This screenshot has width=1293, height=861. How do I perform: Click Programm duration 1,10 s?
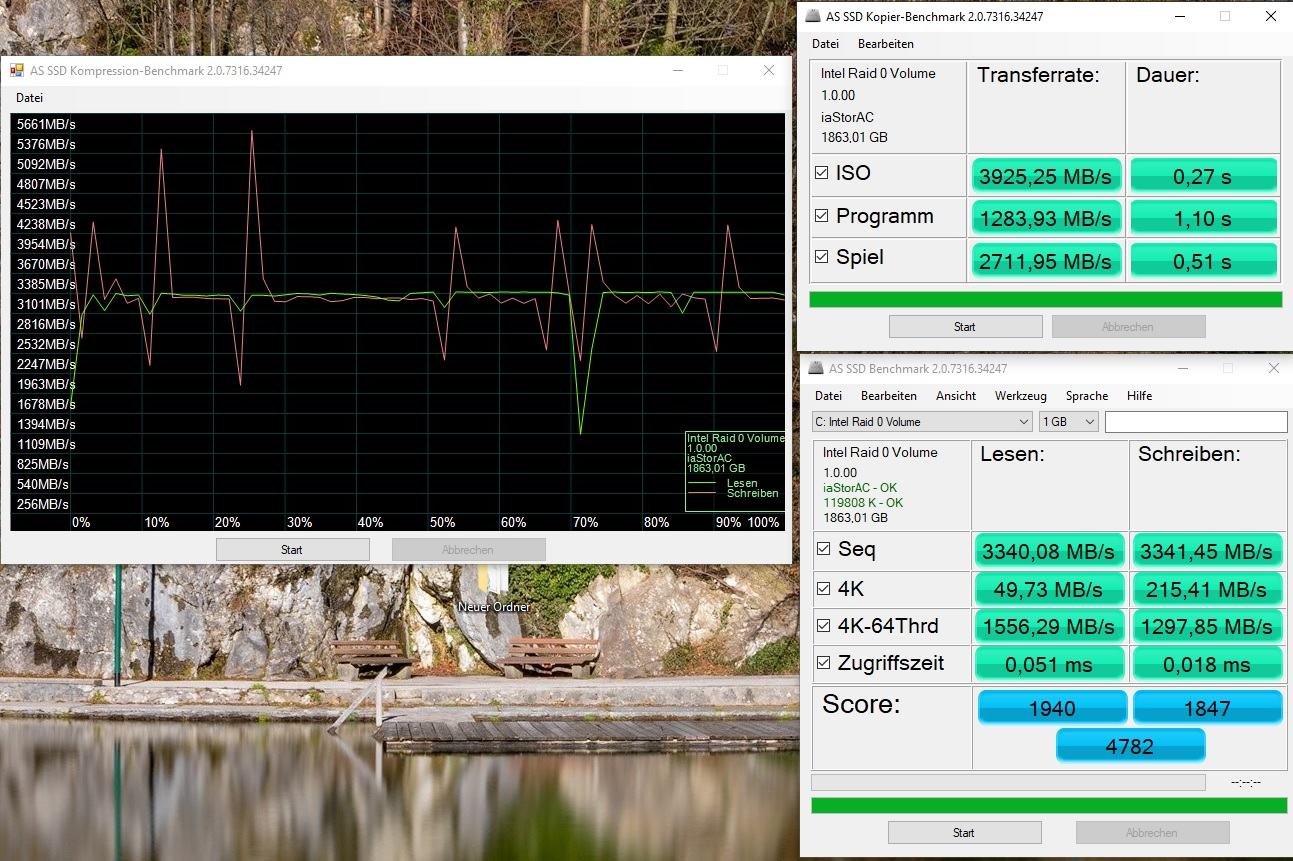1204,218
